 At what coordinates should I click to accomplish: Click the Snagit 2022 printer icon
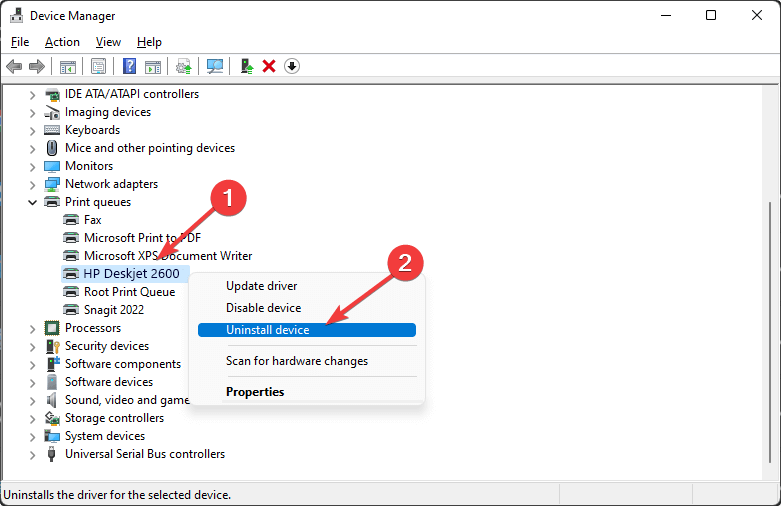pos(71,309)
